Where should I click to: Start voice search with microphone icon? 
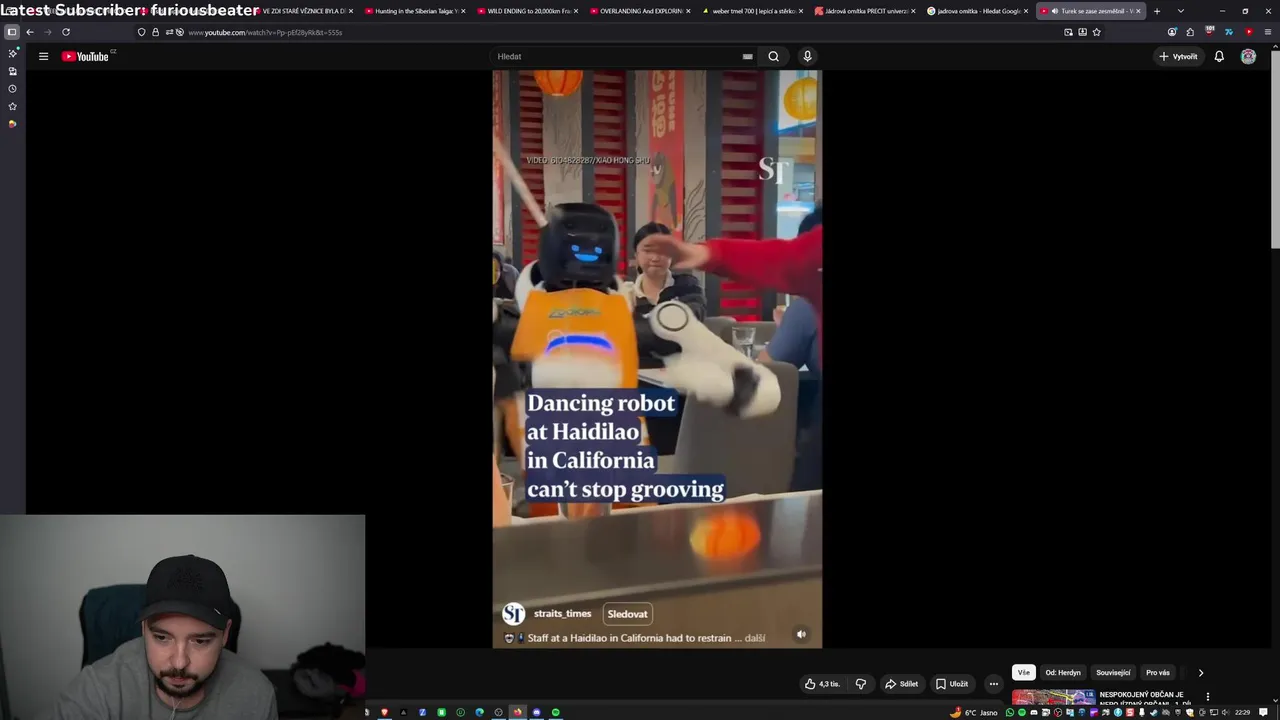pos(807,56)
